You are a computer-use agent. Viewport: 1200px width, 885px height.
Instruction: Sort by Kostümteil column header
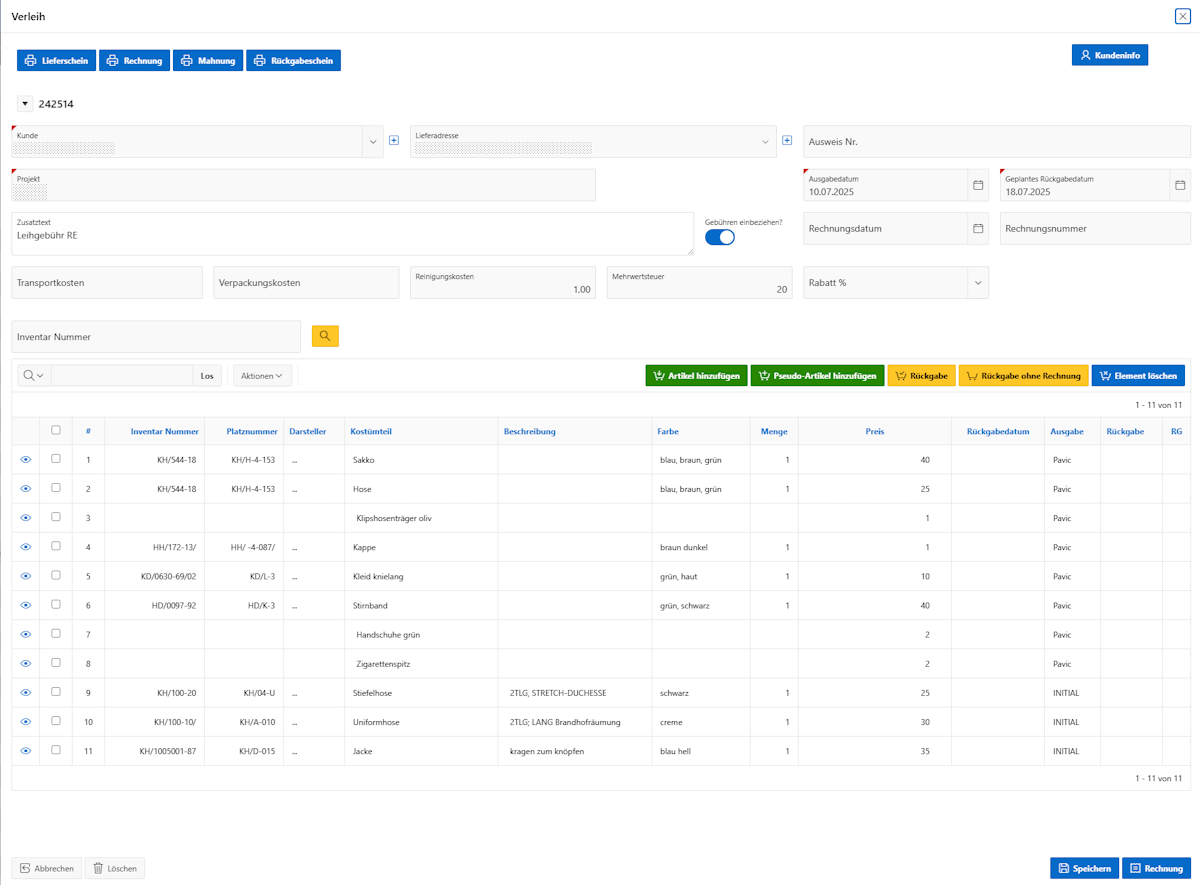click(x=371, y=432)
